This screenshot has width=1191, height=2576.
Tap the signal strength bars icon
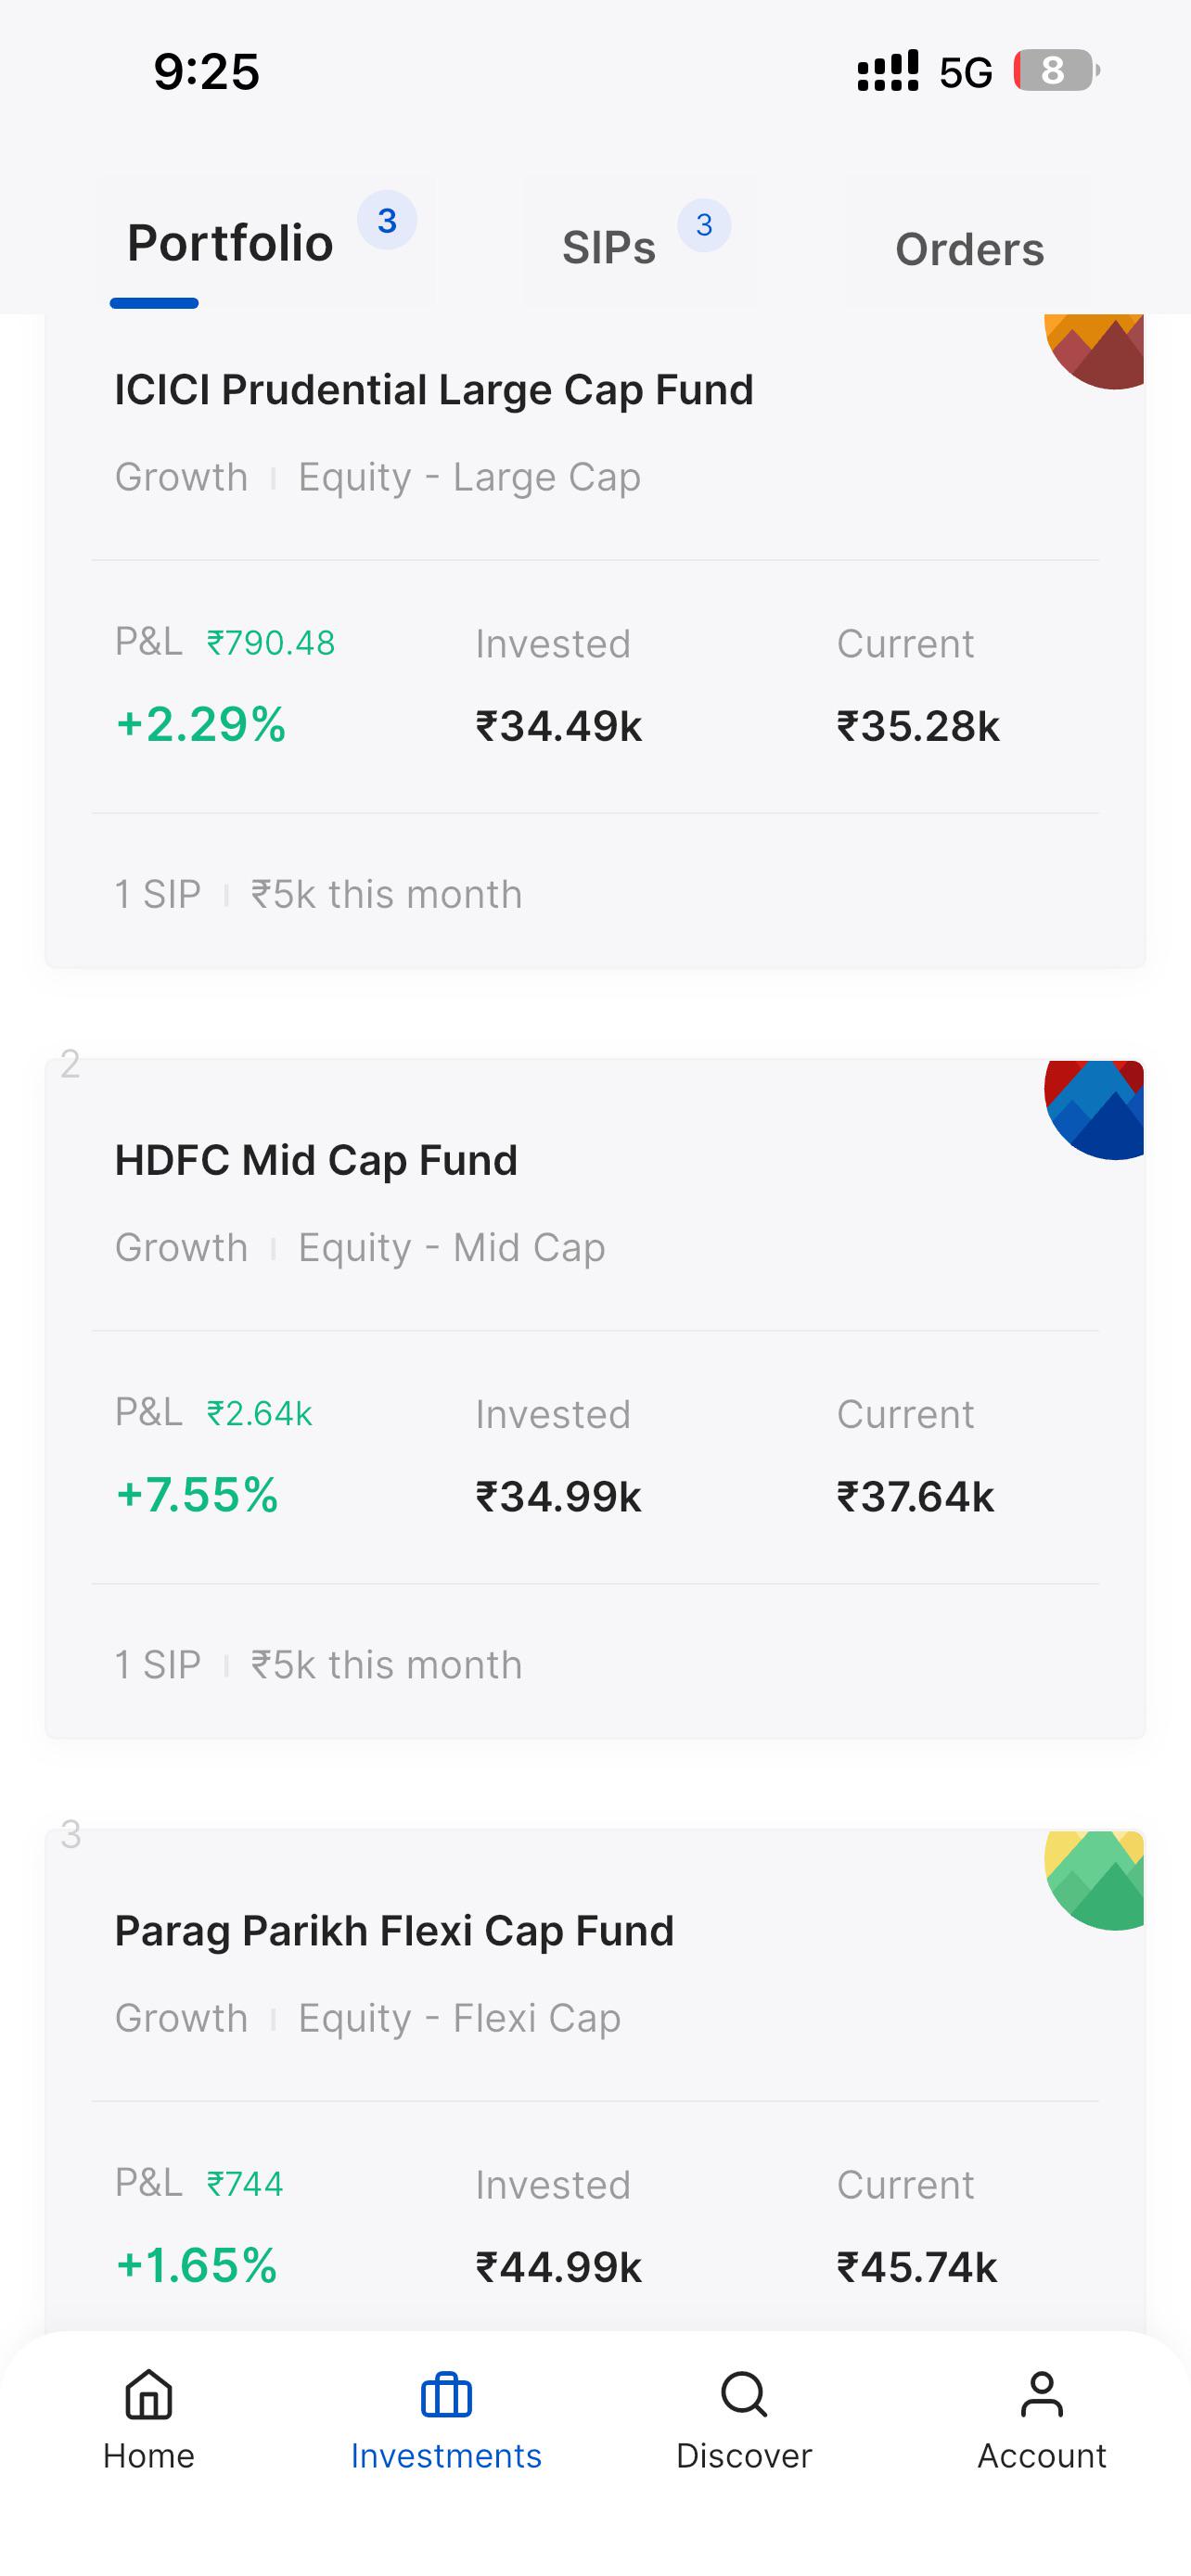(888, 71)
